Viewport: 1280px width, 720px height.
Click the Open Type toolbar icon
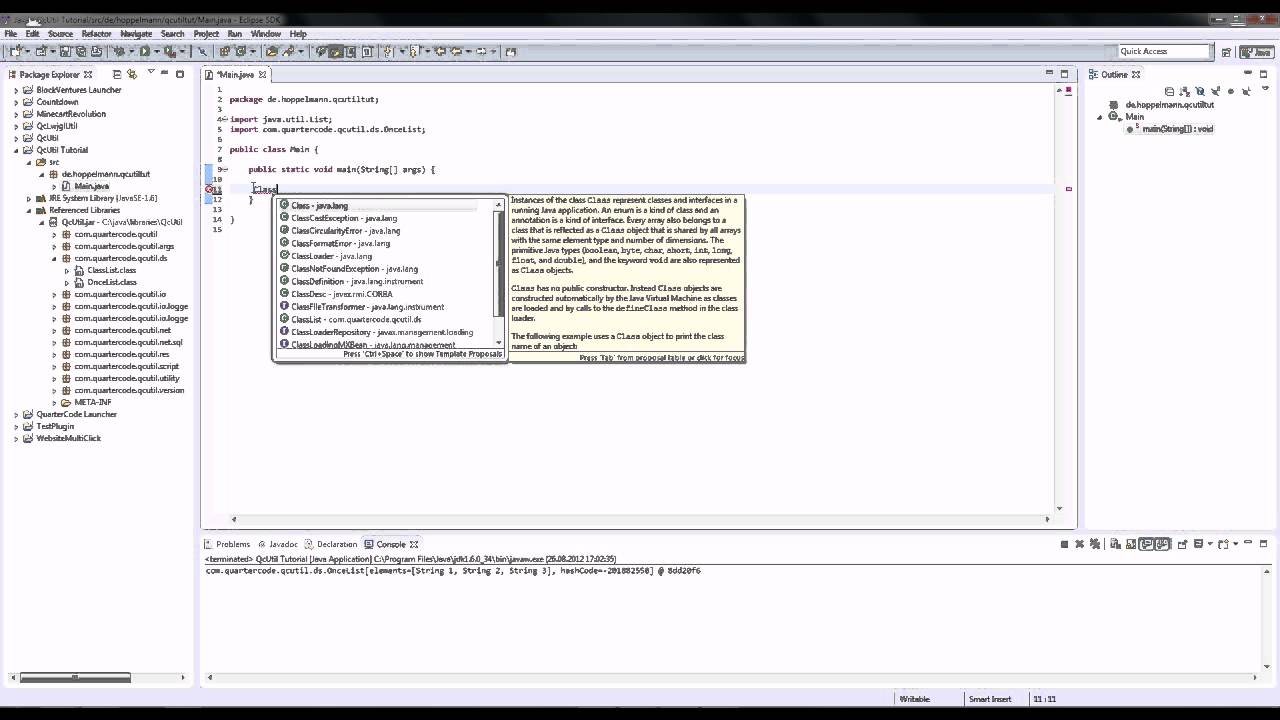(x=272, y=50)
